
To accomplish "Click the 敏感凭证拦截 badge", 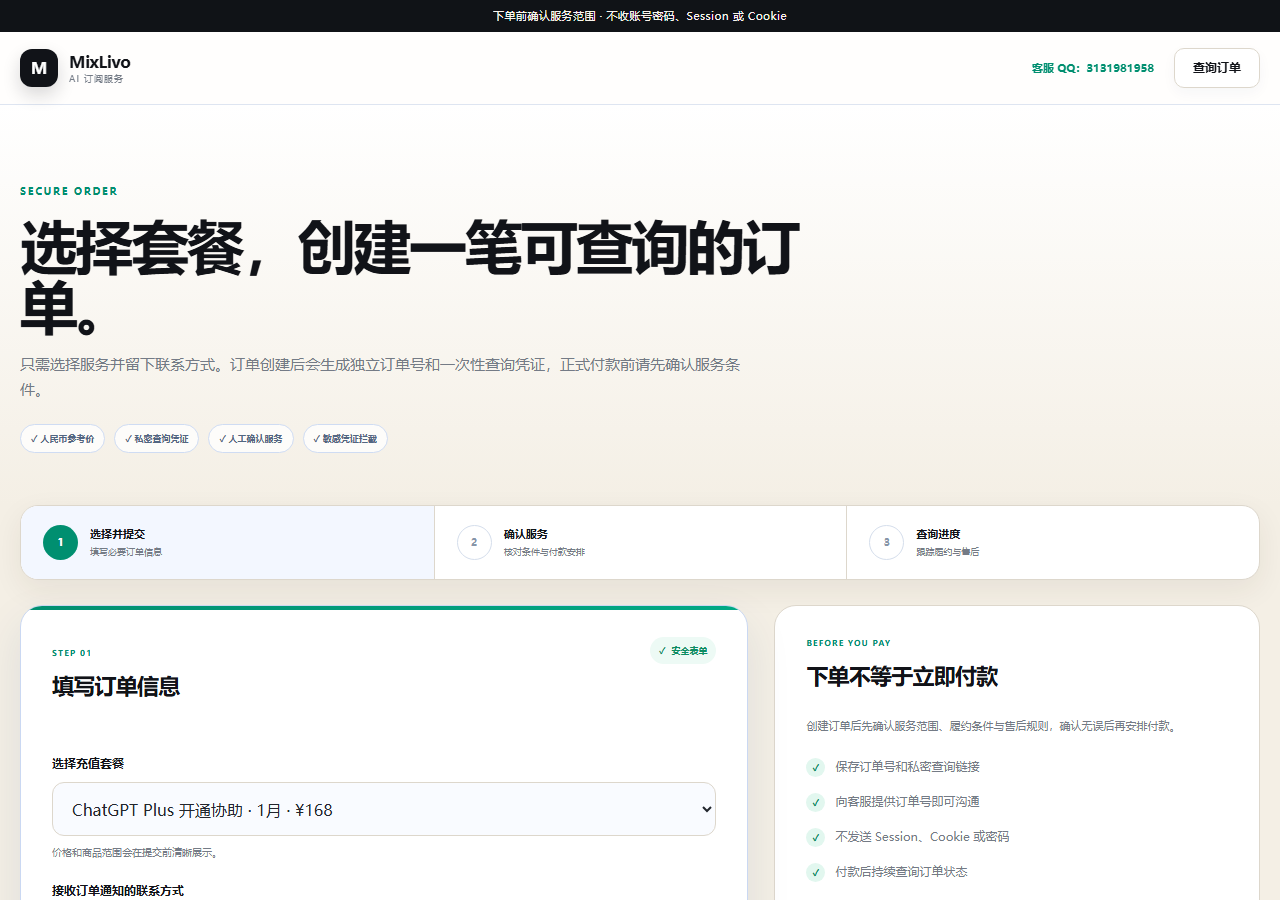I will [x=345, y=439].
